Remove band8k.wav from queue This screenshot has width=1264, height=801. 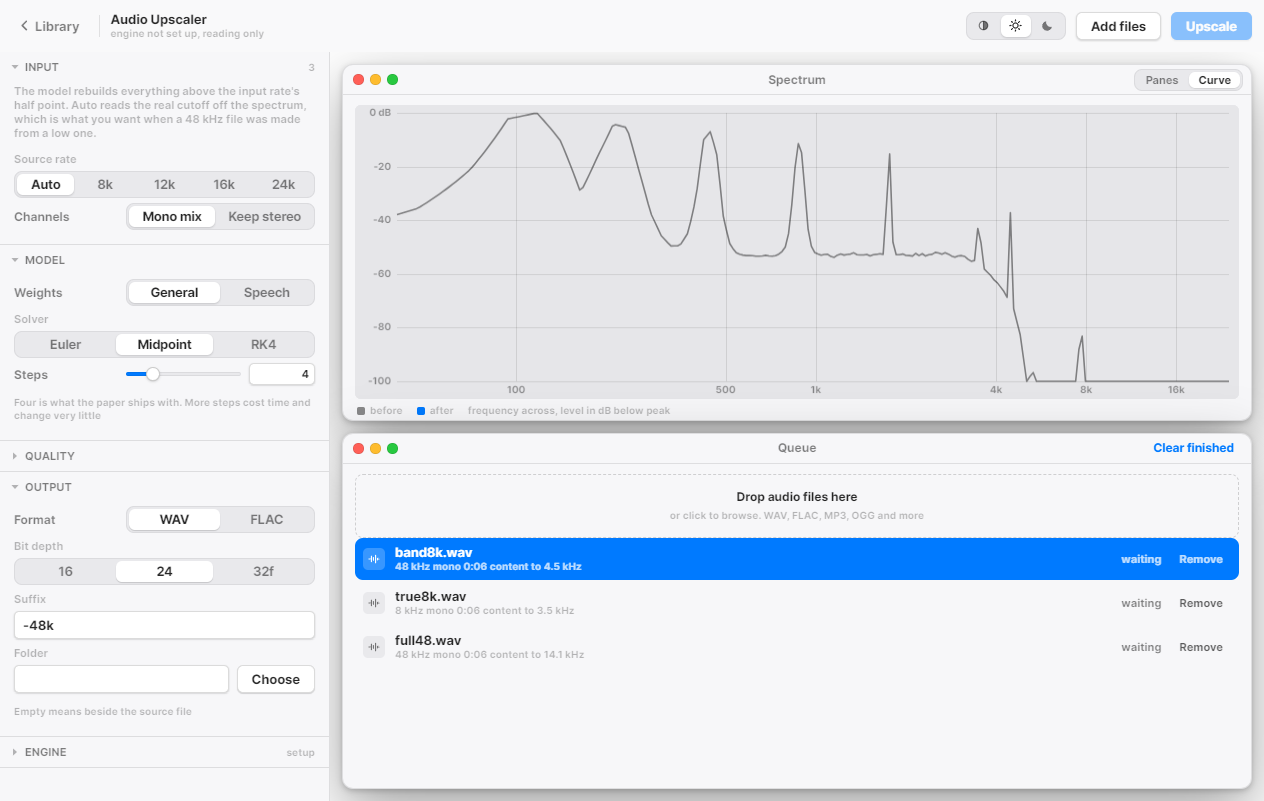point(1201,559)
